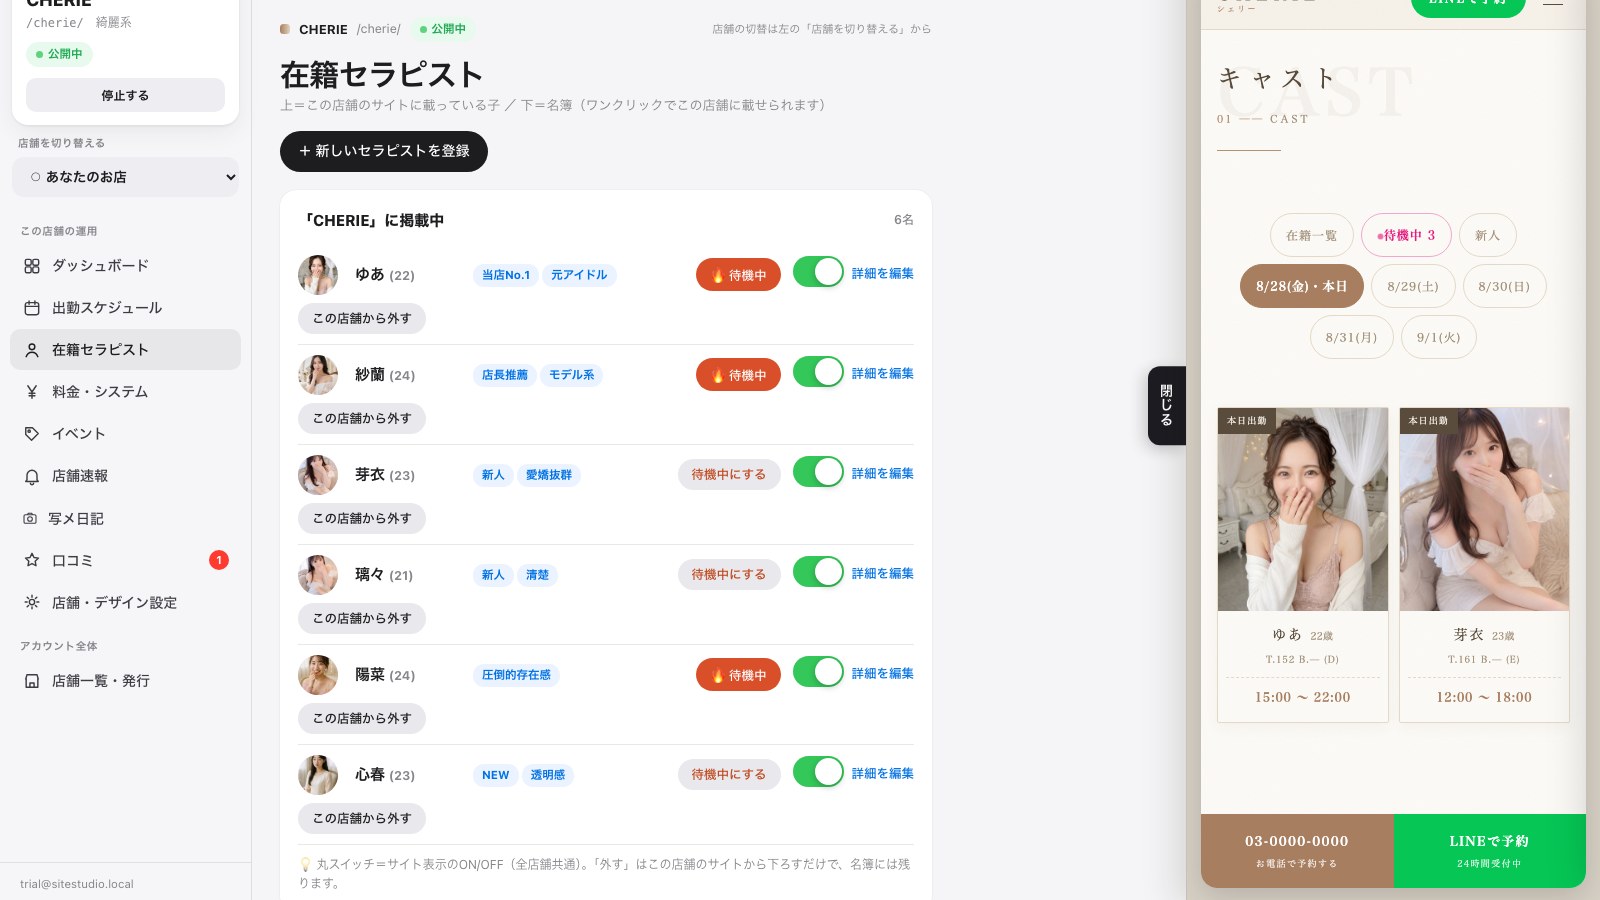Turn off 待機中 status for ゆあ
The image size is (1600, 900).
click(x=738, y=275)
